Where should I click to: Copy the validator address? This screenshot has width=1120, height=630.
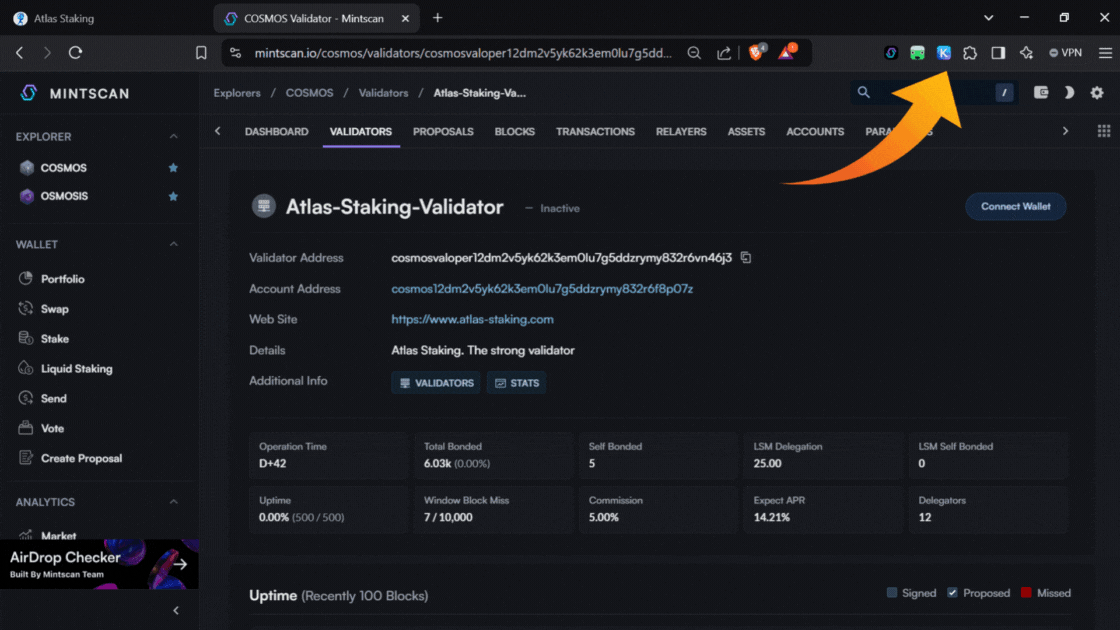click(x=746, y=258)
